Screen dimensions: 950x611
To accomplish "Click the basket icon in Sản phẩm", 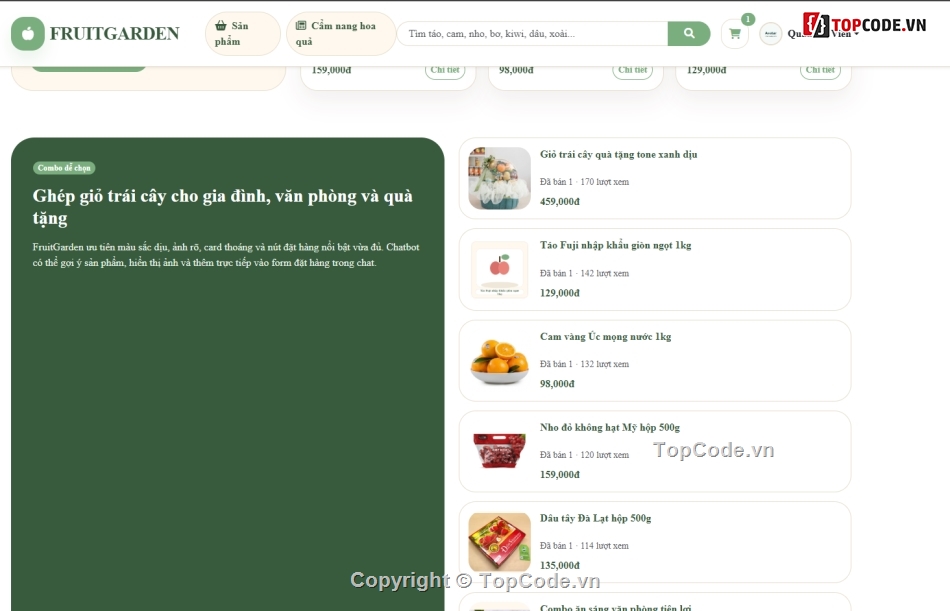I will 221,25.
